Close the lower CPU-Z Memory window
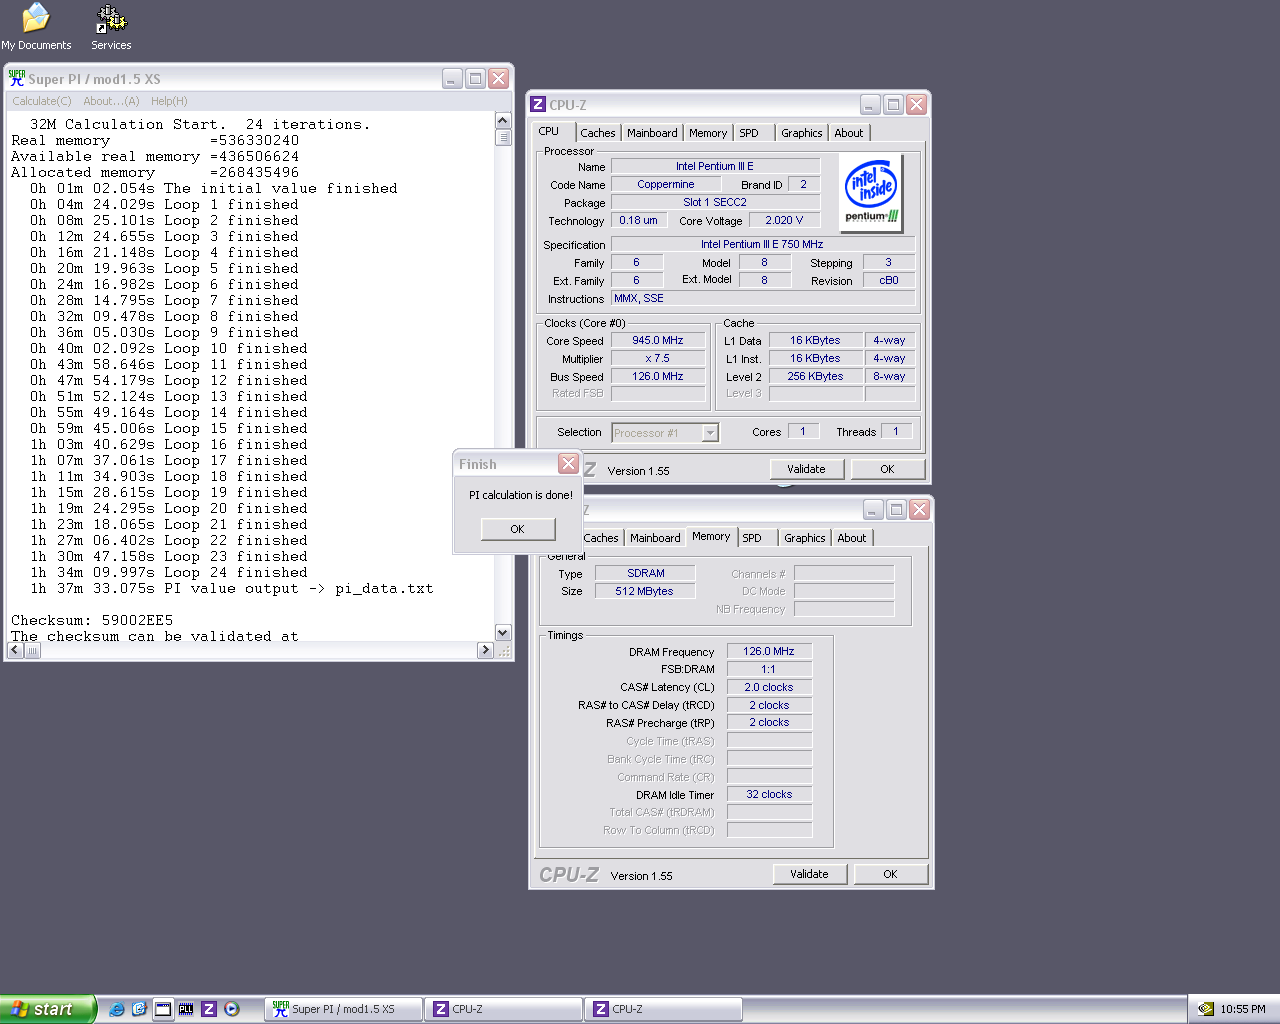The image size is (1280, 1024). click(x=919, y=509)
